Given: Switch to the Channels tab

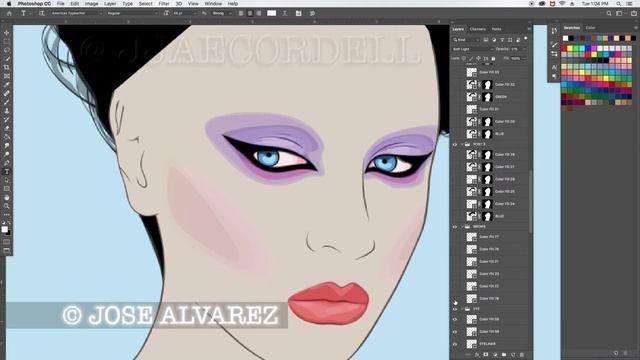Looking at the screenshot, I should coord(478,29).
